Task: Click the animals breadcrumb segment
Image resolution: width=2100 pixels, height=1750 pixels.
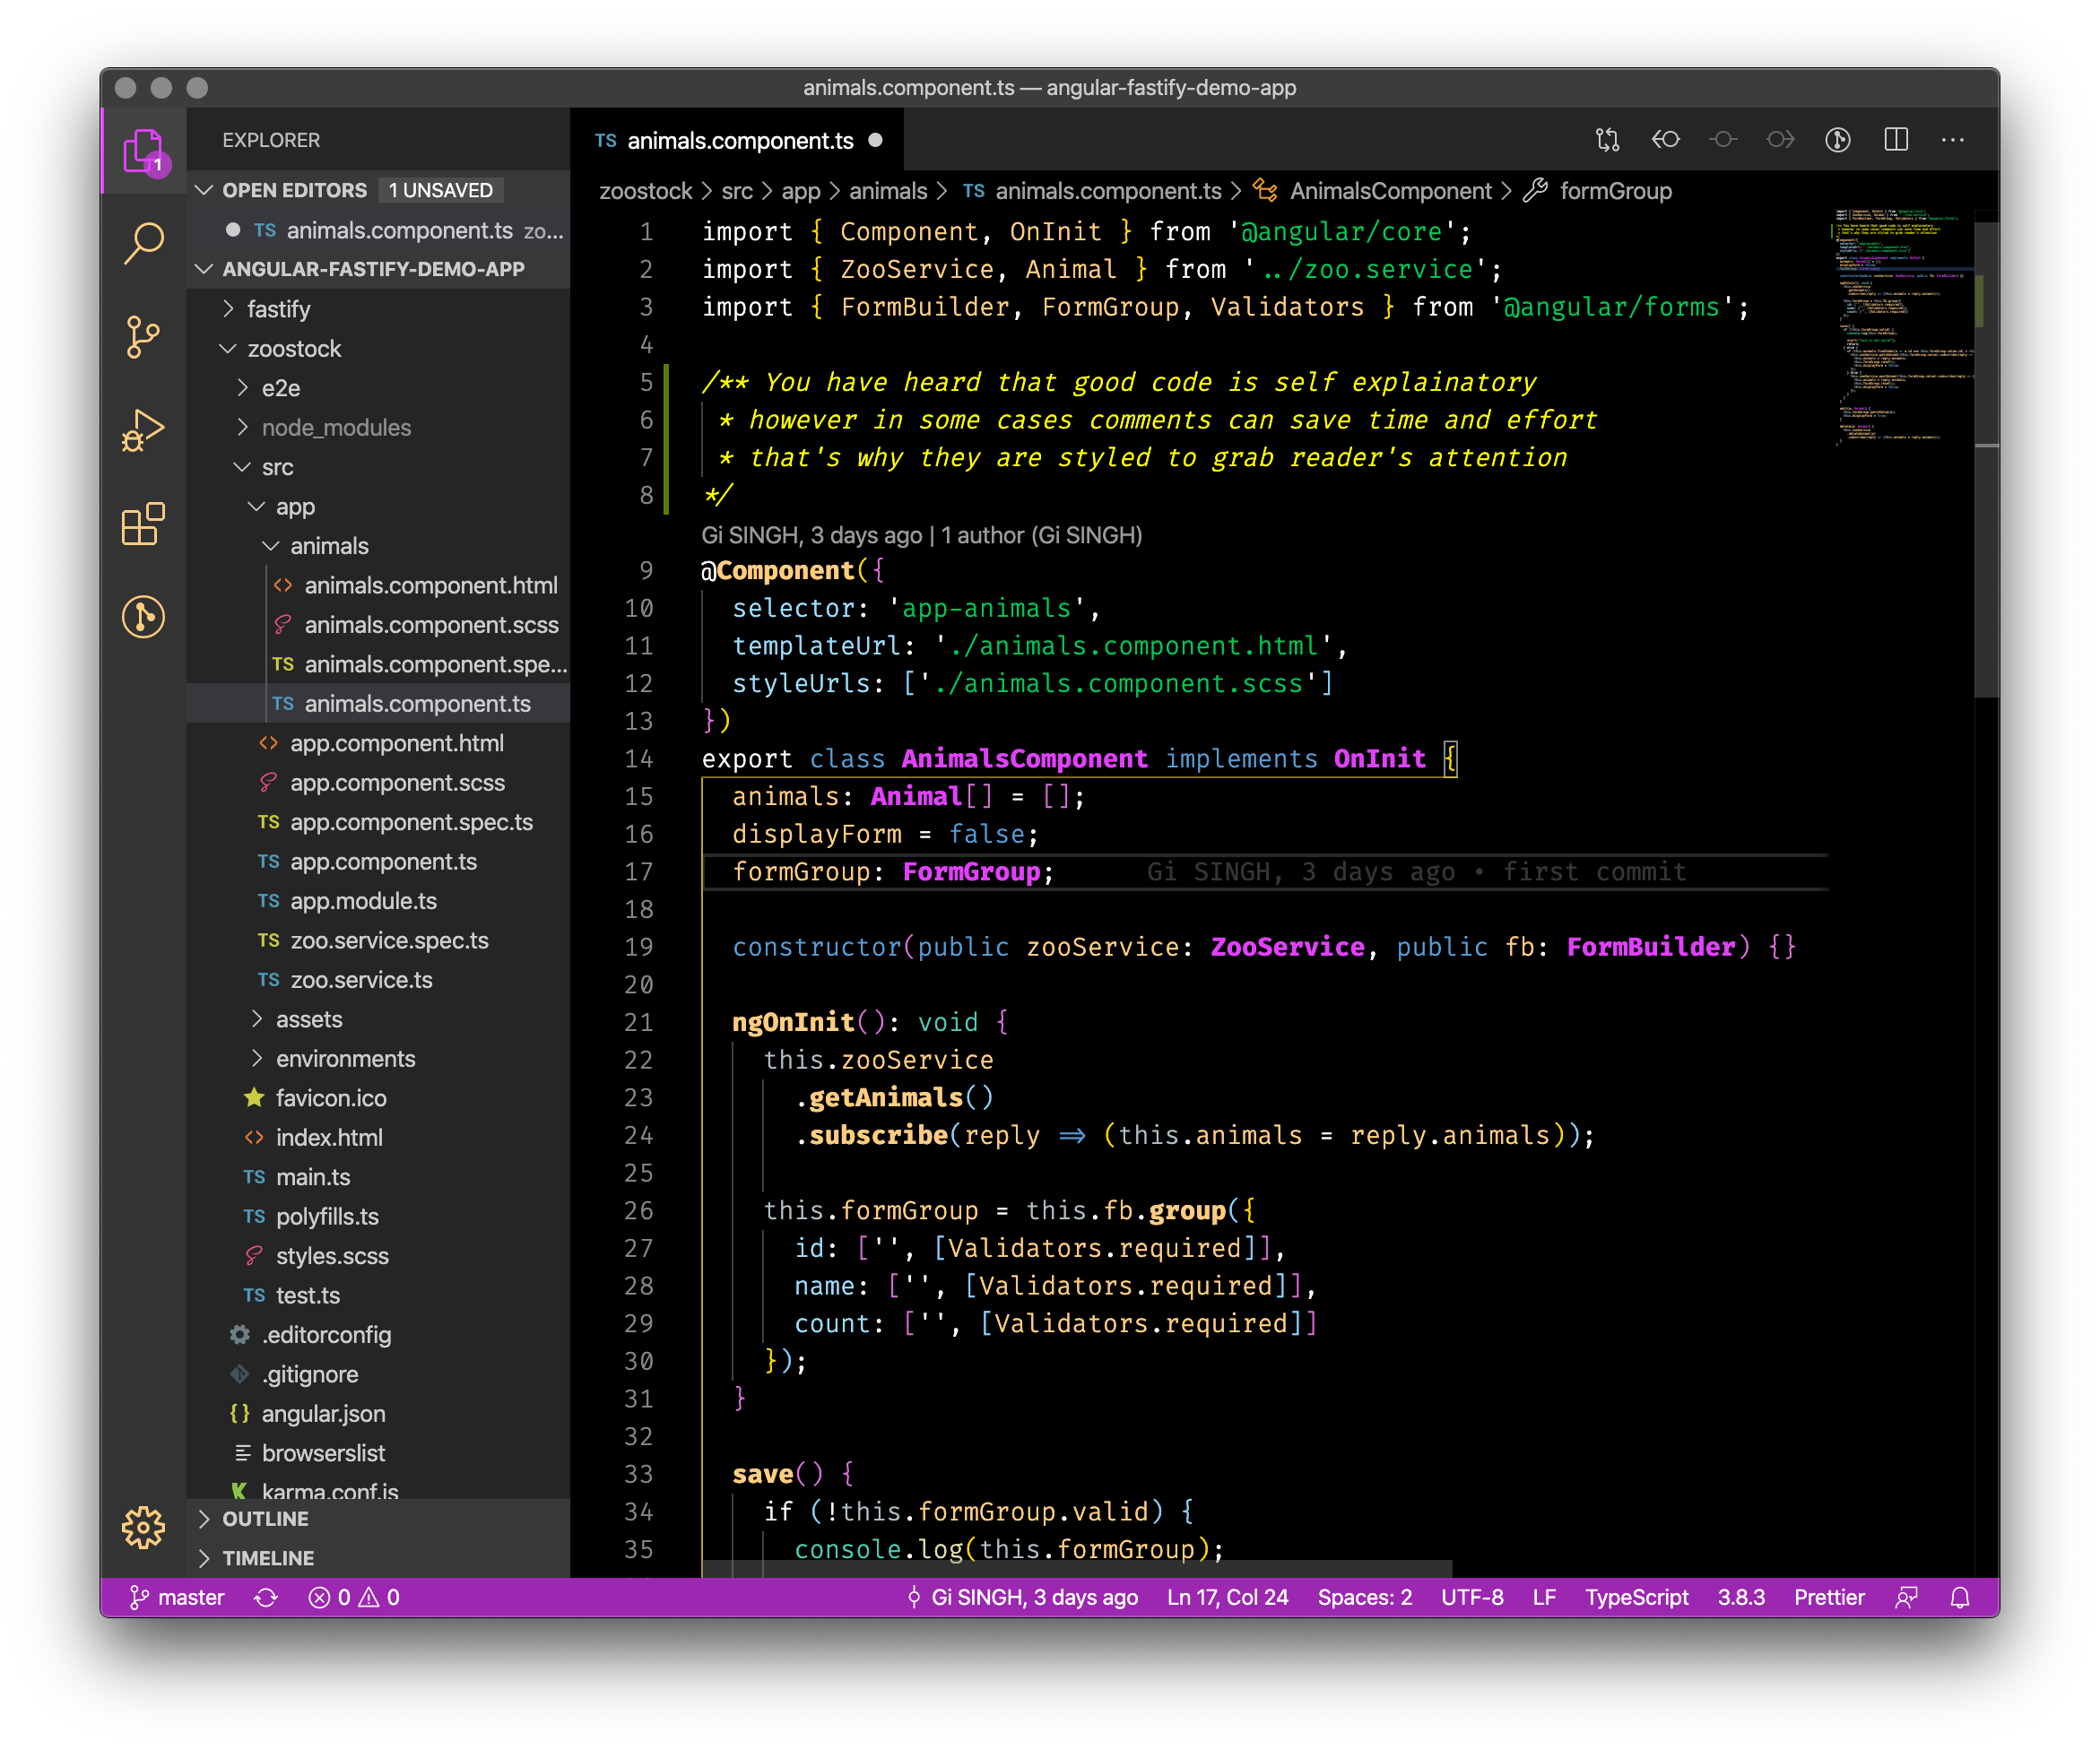Action: (x=888, y=191)
